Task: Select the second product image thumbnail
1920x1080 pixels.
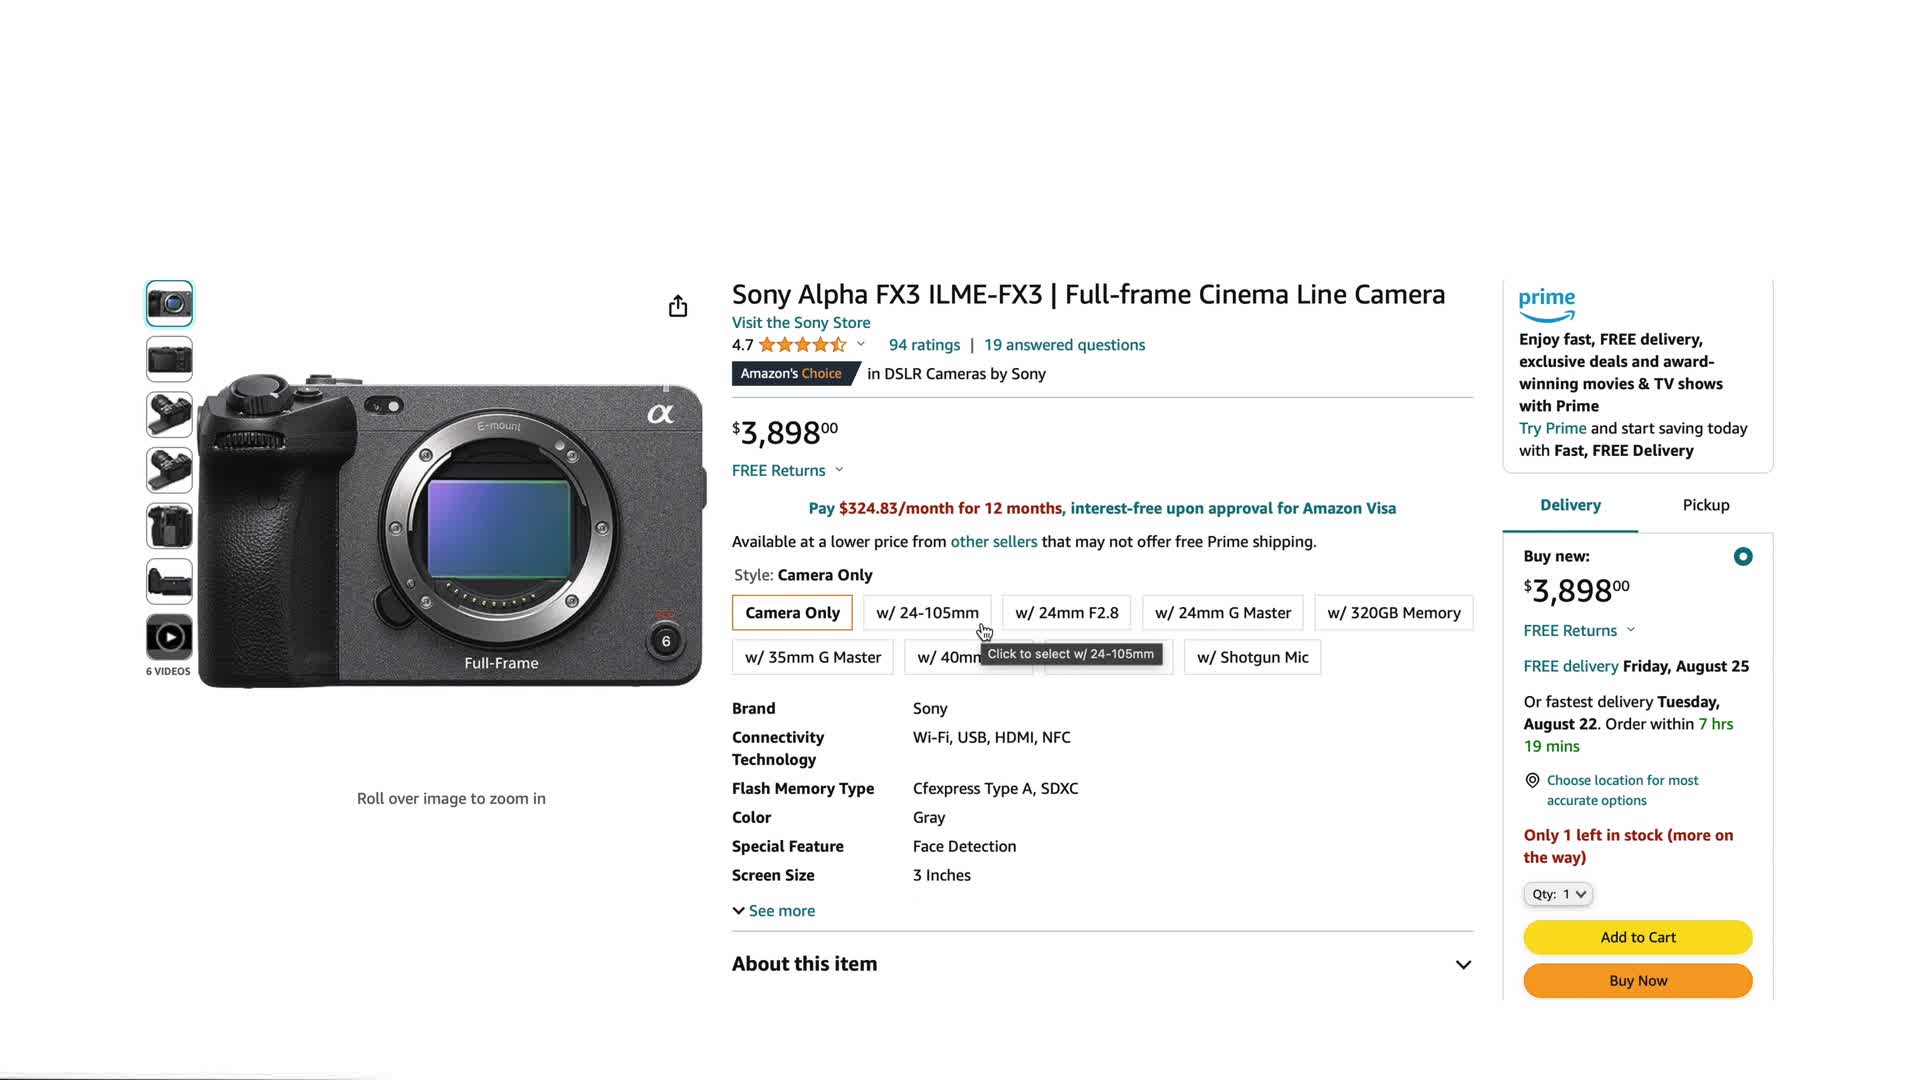Action: point(169,359)
